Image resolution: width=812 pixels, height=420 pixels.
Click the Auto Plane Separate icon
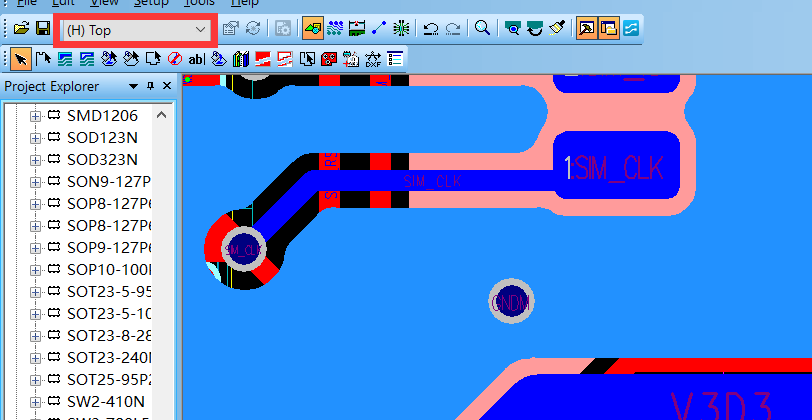pos(307,59)
